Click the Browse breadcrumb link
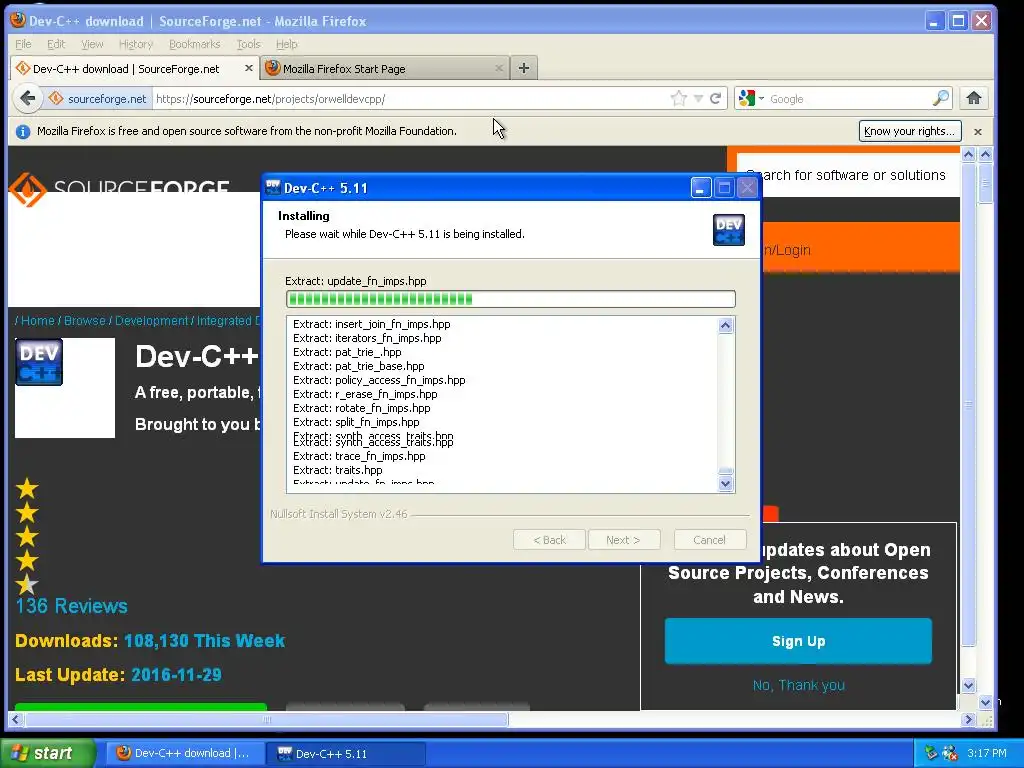The width and height of the screenshot is (1024, 768). (84, 321)
